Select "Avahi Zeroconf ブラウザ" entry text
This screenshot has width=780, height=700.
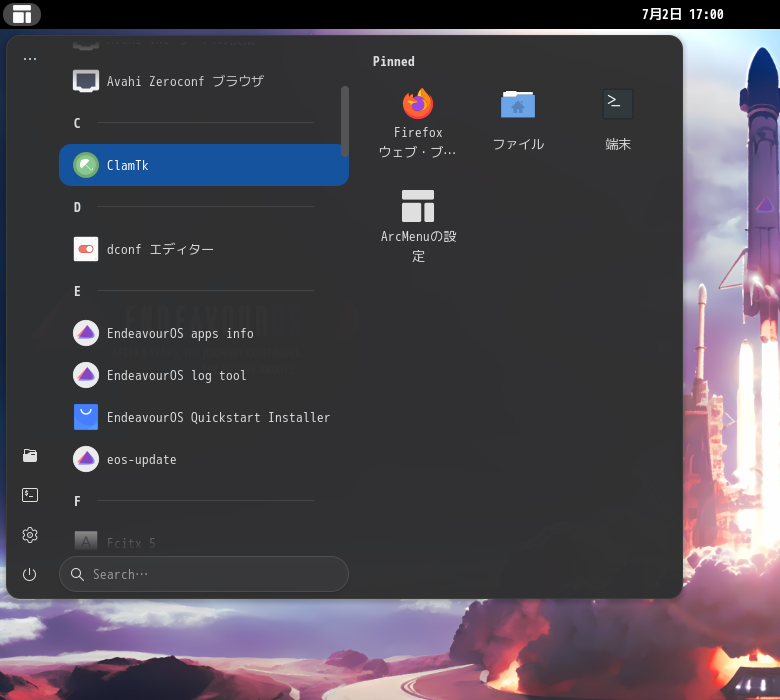(x=185, y=81)
